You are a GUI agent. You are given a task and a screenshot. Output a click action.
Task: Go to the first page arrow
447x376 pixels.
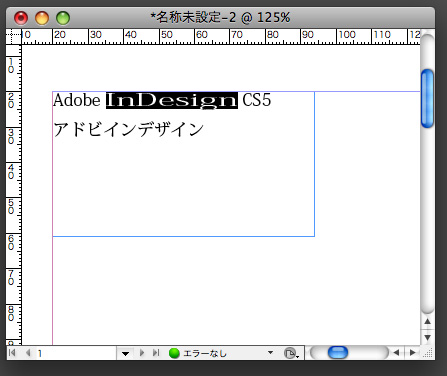[x=12, y=353]
